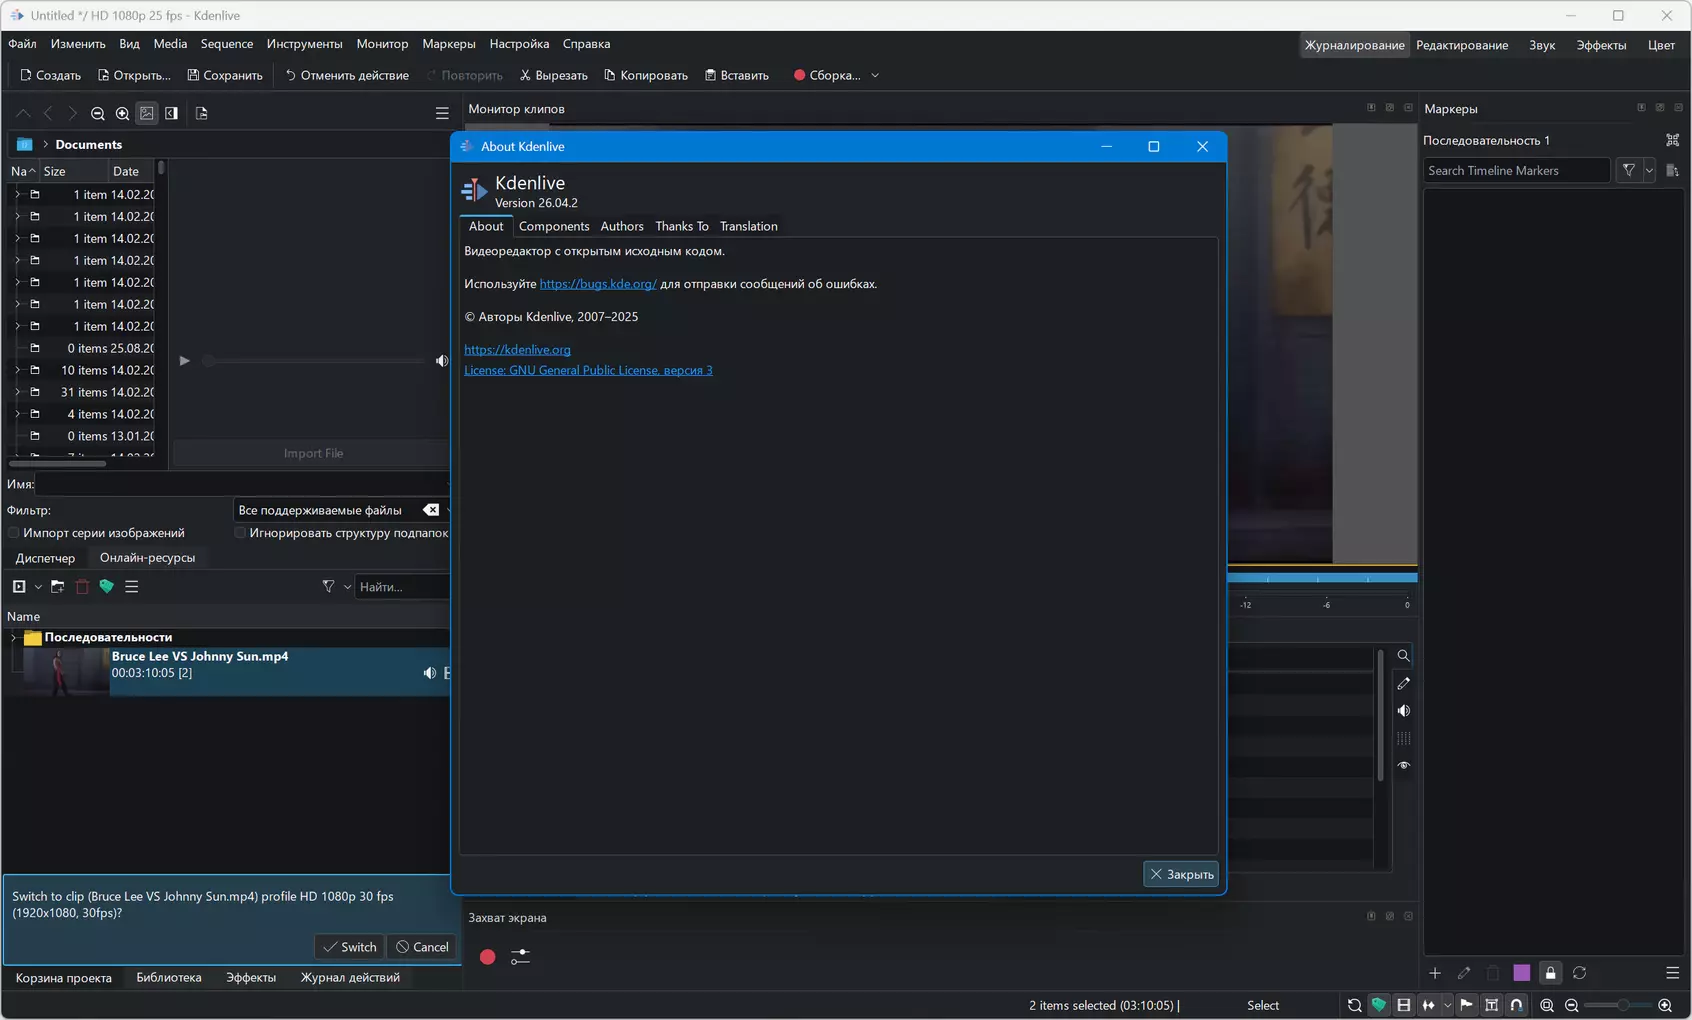Click the blue Documents folder icon
The image size is (1692, 1020).
pyautogui.click(x=25, y=145)
